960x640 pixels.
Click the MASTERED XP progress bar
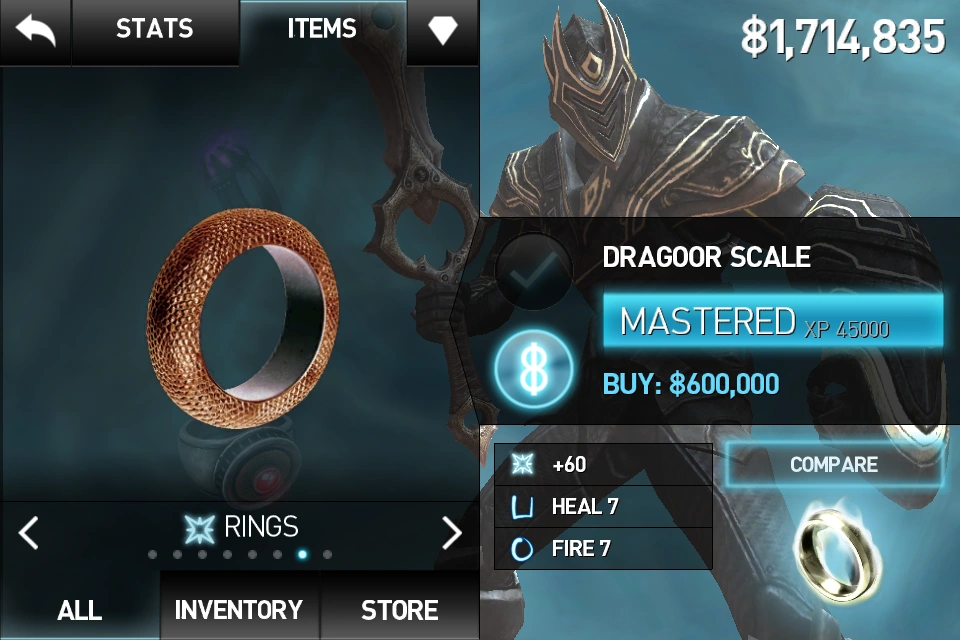(773, 320)
